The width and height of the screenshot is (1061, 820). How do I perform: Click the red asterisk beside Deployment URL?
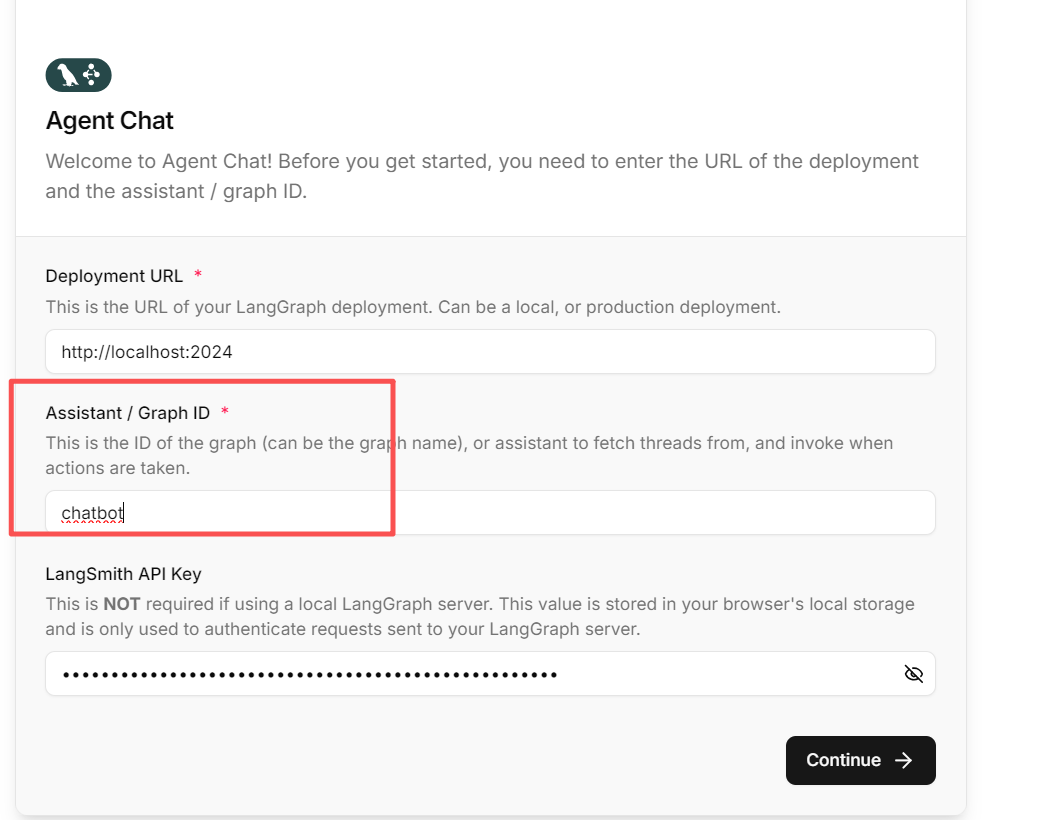(198, 275)
